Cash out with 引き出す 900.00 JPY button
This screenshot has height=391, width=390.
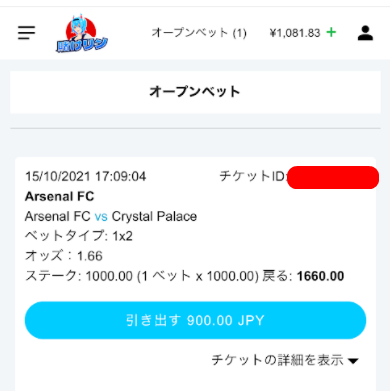click(x=195, y=320)
